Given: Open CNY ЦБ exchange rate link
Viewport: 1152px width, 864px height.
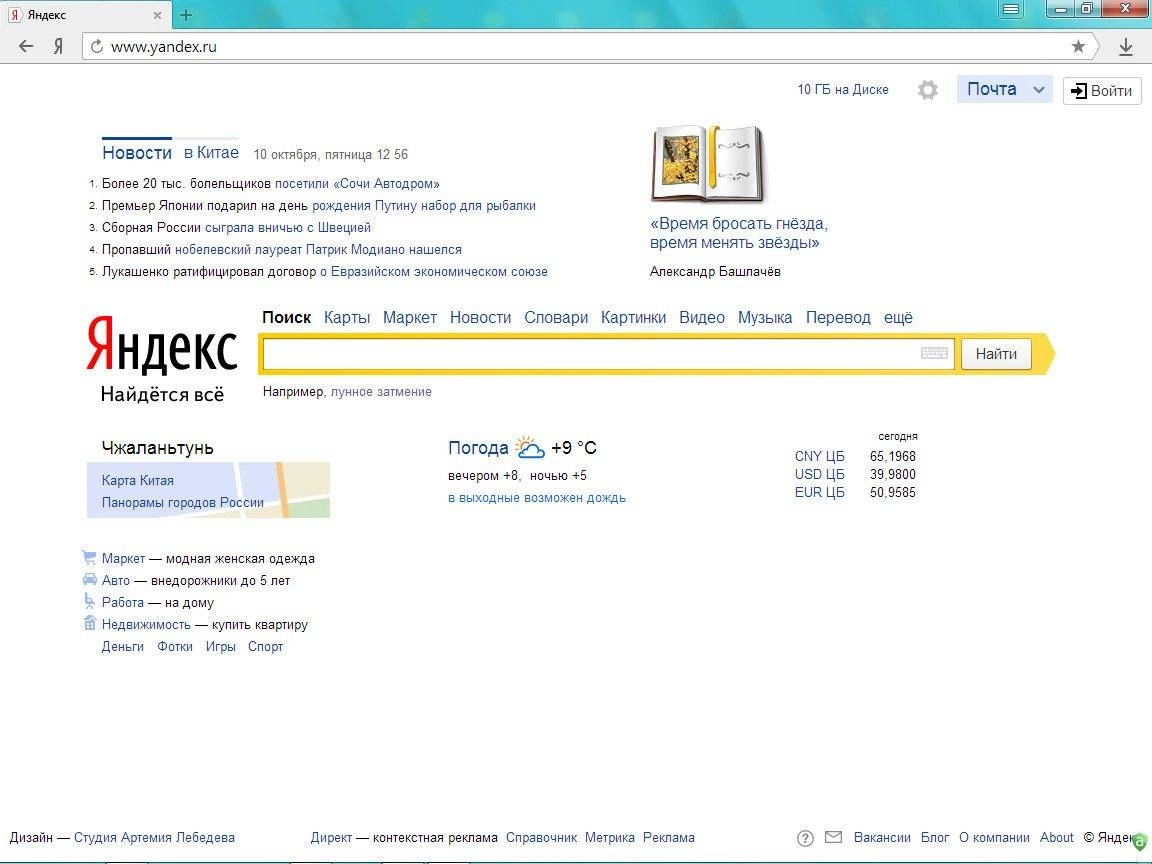Looking at the screenshot, I should [819, 456].
